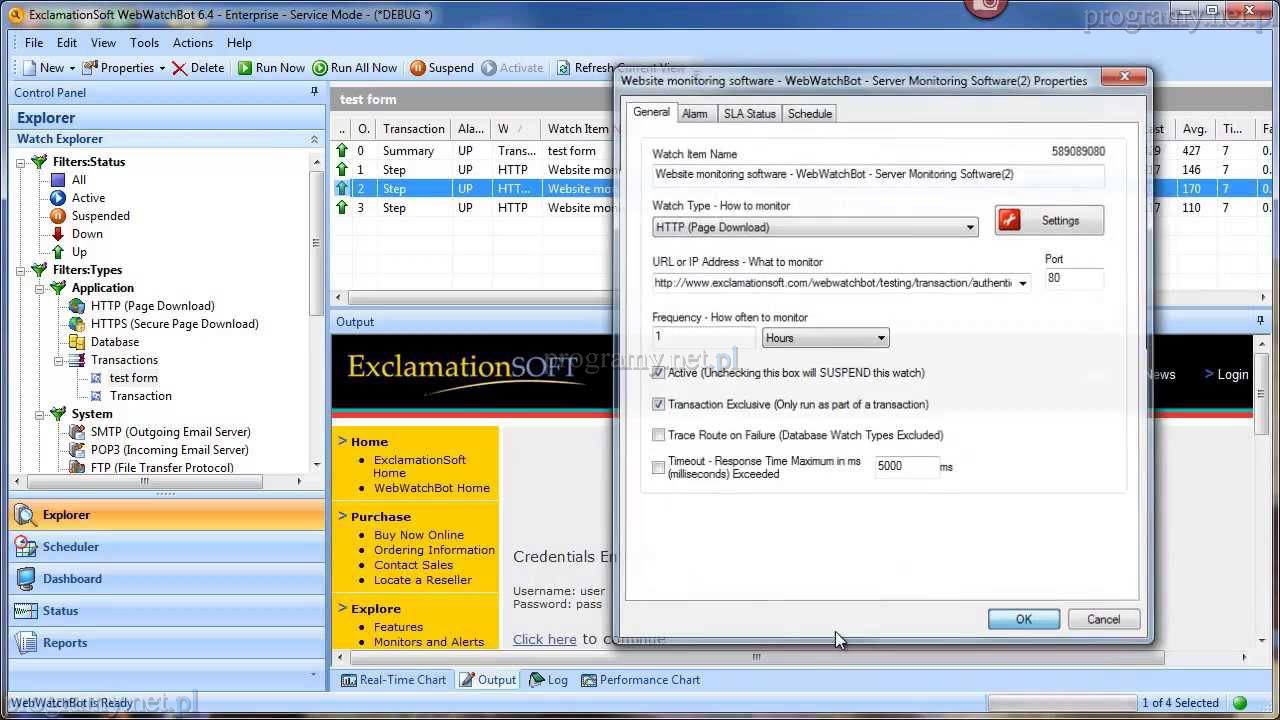Open the Real-Time Chart view
1280x720 pixels.
click(349, 680)
